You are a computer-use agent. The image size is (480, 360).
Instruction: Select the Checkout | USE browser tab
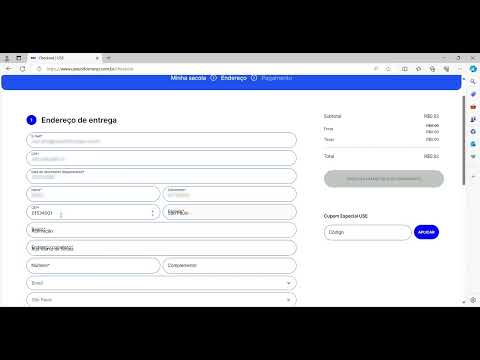click(64, 58)
